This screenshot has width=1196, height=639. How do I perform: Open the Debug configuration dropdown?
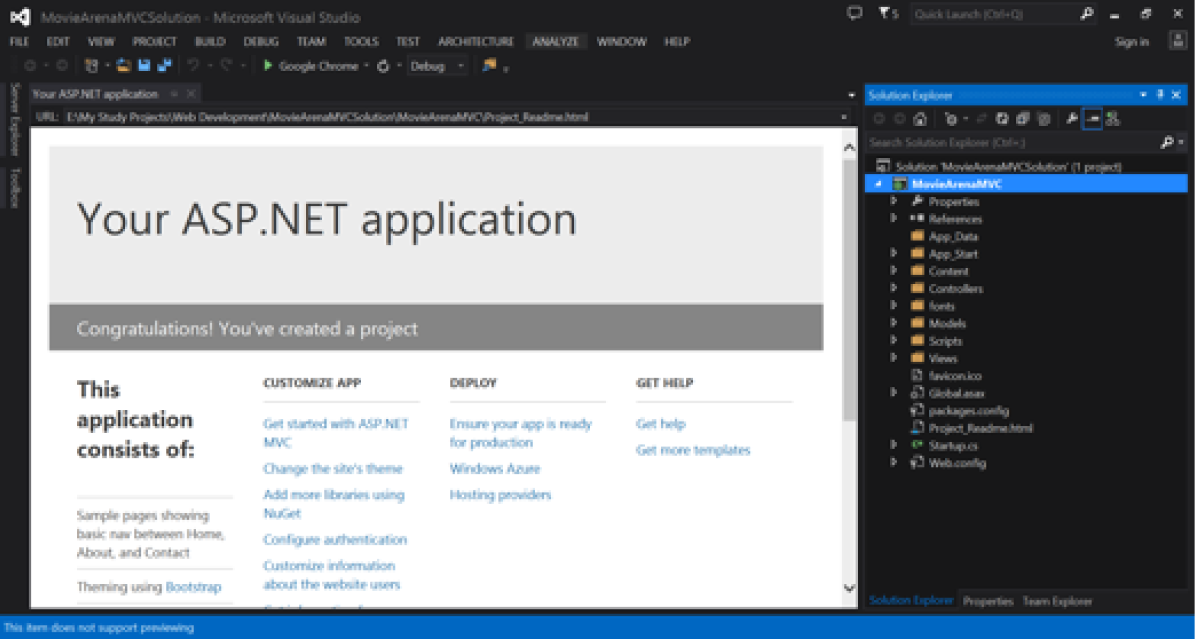pyautogui.click(x=461, y=66)
